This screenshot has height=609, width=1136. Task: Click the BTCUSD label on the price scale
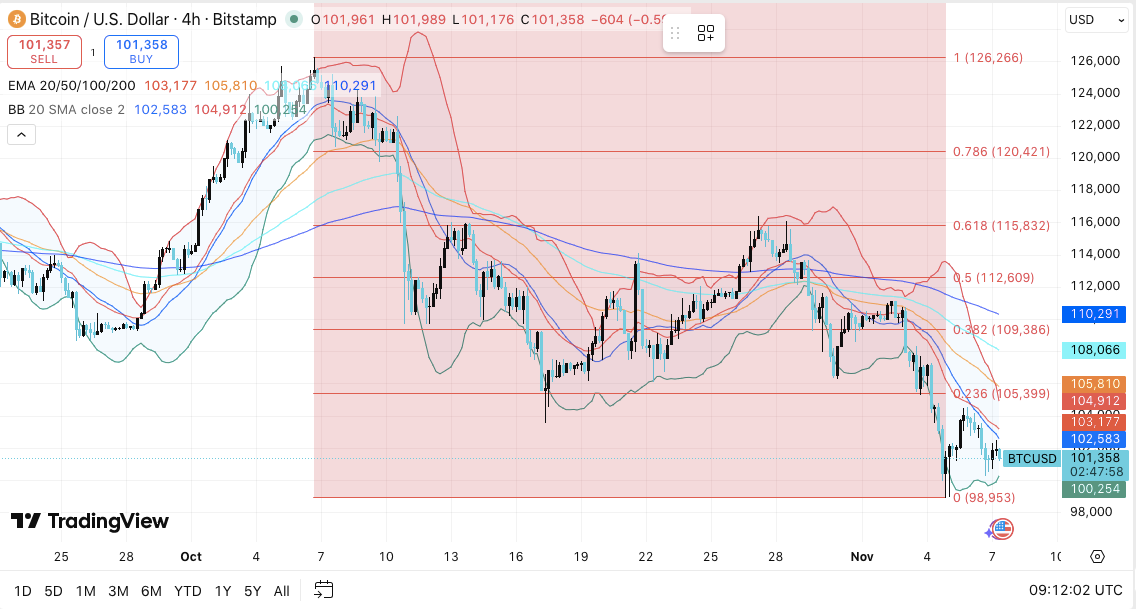1031,458
